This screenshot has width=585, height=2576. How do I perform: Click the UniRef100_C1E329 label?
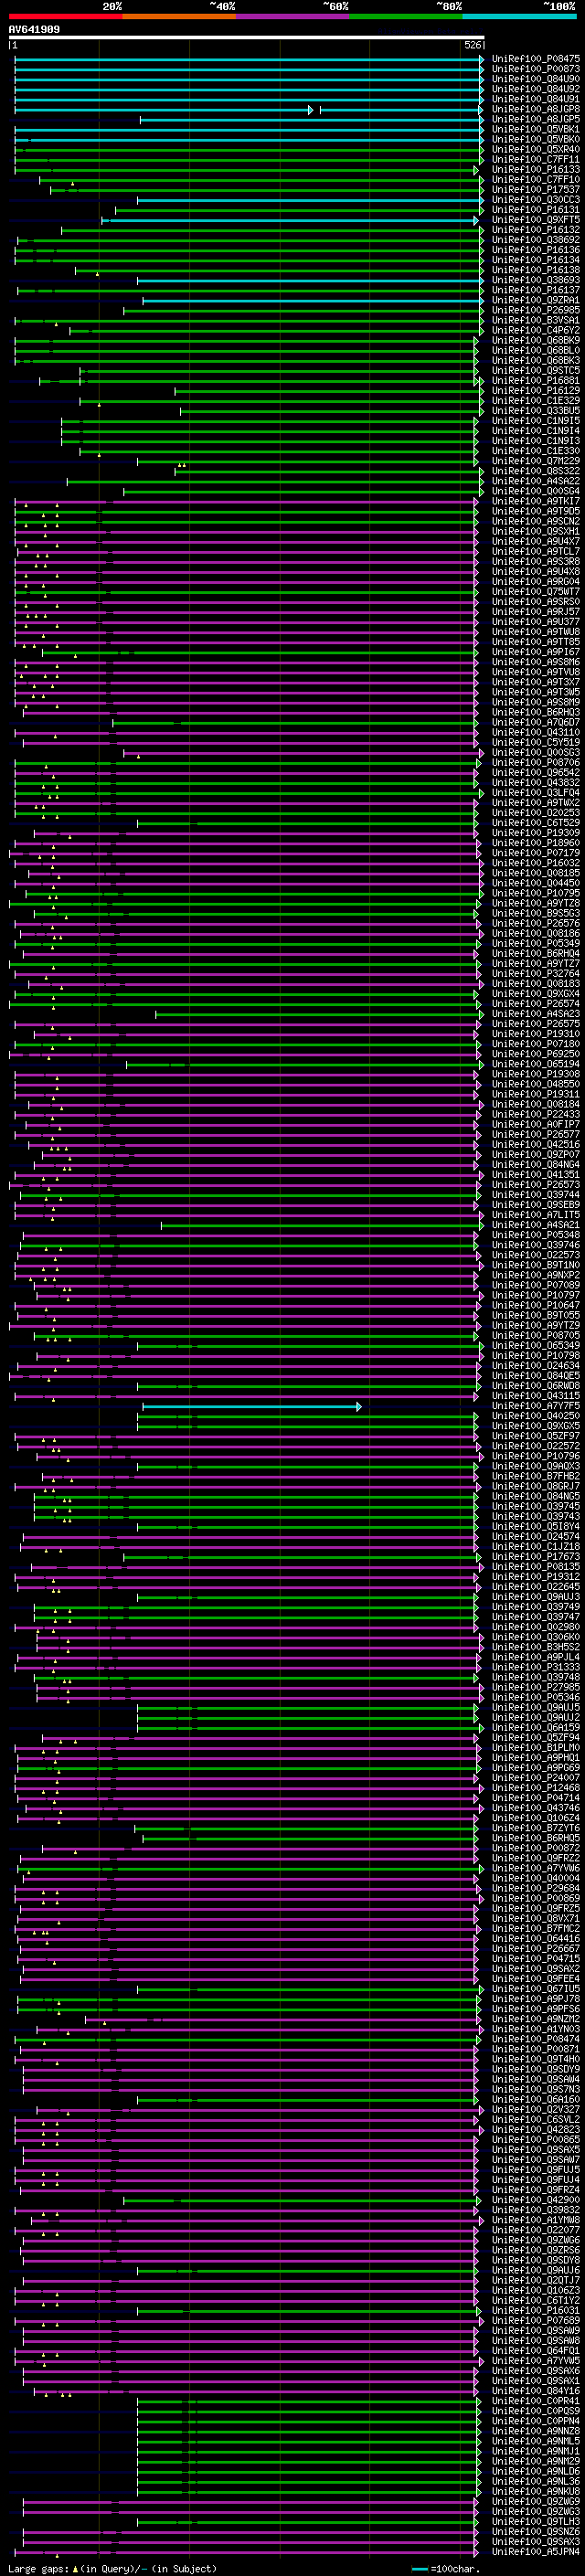pyautogui.click(x=536, y=401)
